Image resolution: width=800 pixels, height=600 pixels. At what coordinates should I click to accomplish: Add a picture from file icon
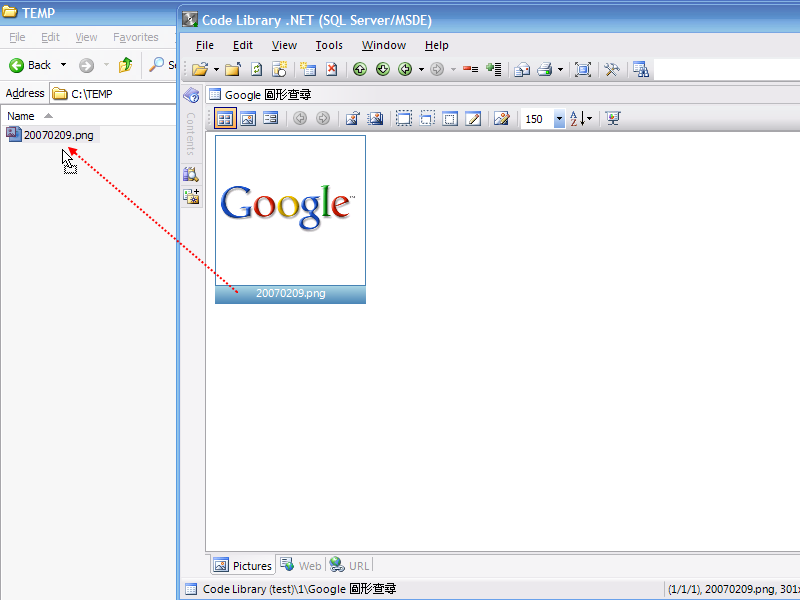(352, 119)
